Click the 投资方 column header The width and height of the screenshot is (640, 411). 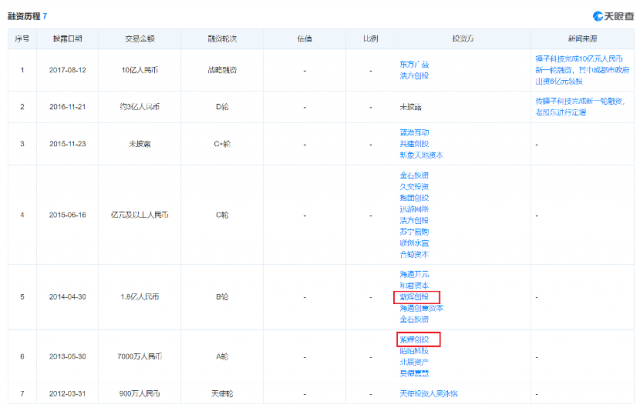pos(462,39)
